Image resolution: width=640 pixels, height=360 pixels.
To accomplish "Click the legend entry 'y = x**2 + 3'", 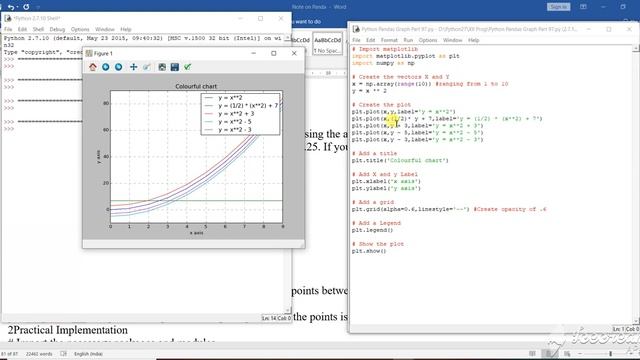I will tap(236, 114).
